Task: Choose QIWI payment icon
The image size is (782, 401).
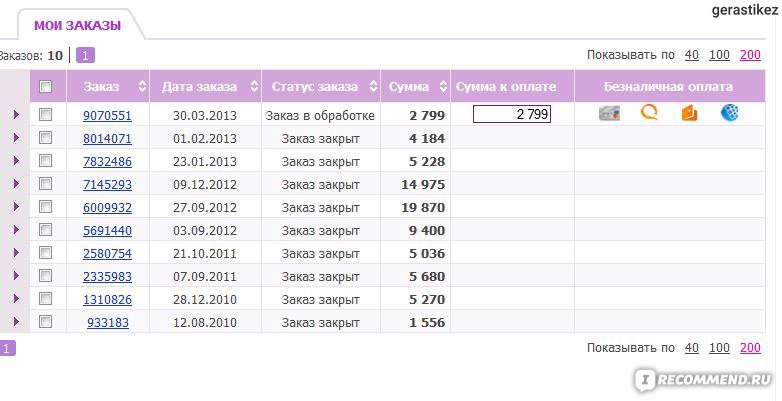Action: [x=650, y=113]
